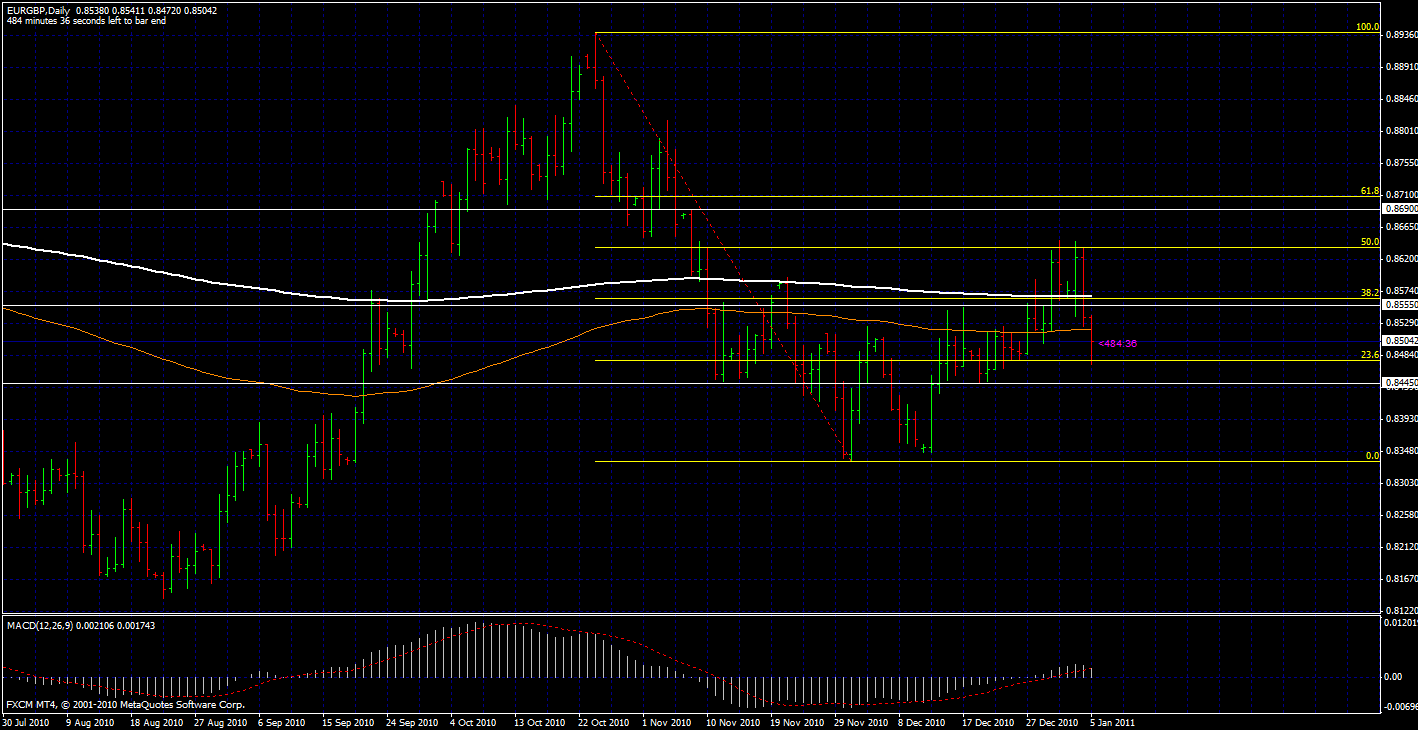Click the 0.83930 price axis value
This screenshot has height=730, width=1418.
pos(1401,419)
